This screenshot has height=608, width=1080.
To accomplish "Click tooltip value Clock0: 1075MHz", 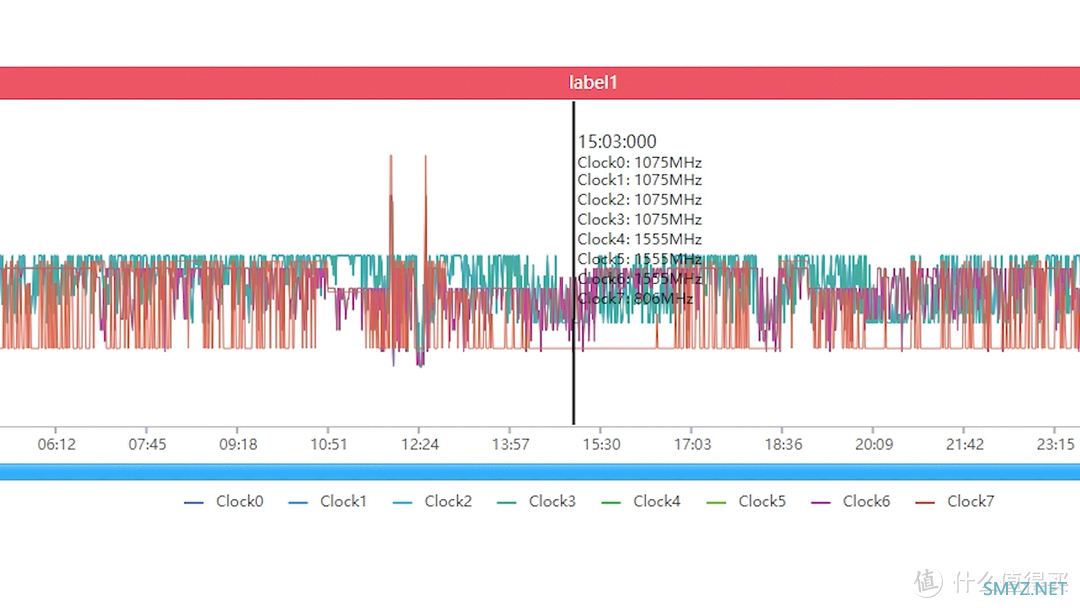I will [x=639, y=163].
